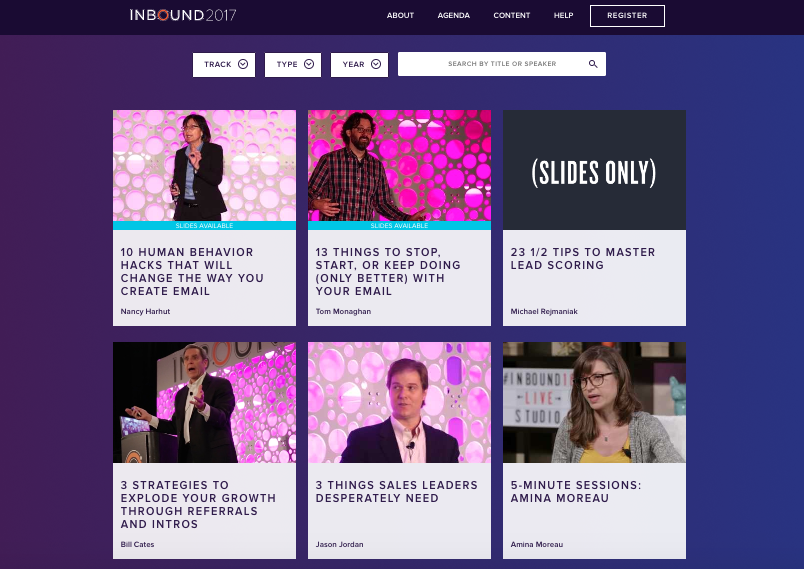Screen dimensions: 804x569
Task: Click the INBOUND 2017 logo
Action: pyautogui.click(x=183, y=15)
